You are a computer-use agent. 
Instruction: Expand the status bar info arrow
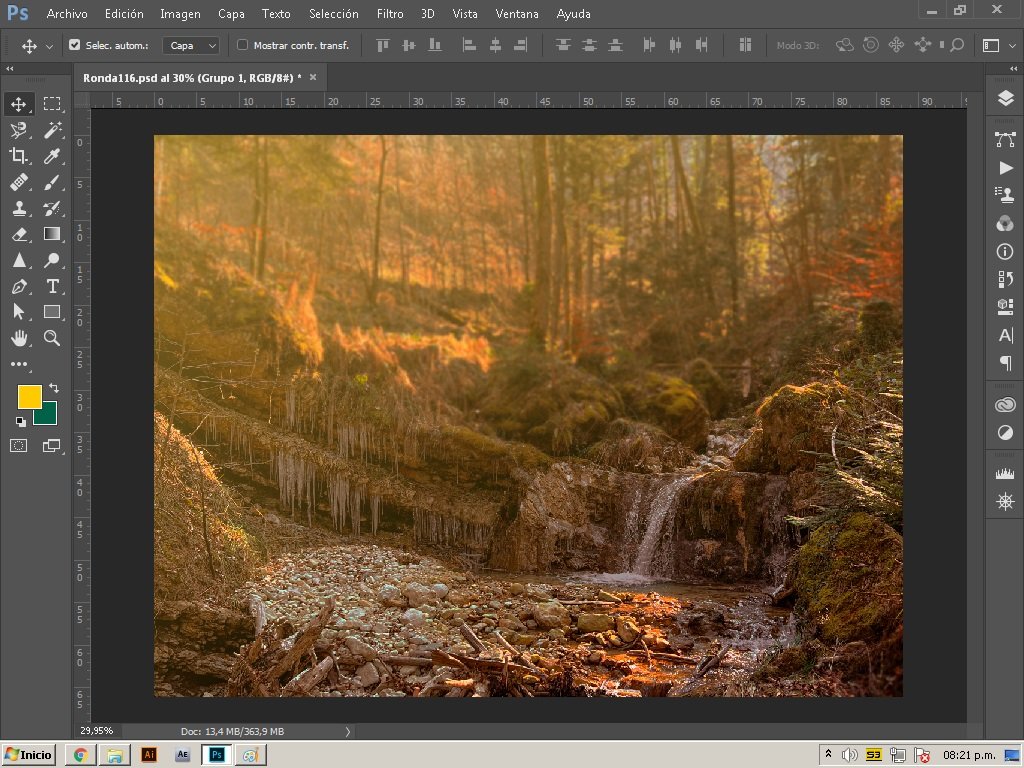point(347,731)
